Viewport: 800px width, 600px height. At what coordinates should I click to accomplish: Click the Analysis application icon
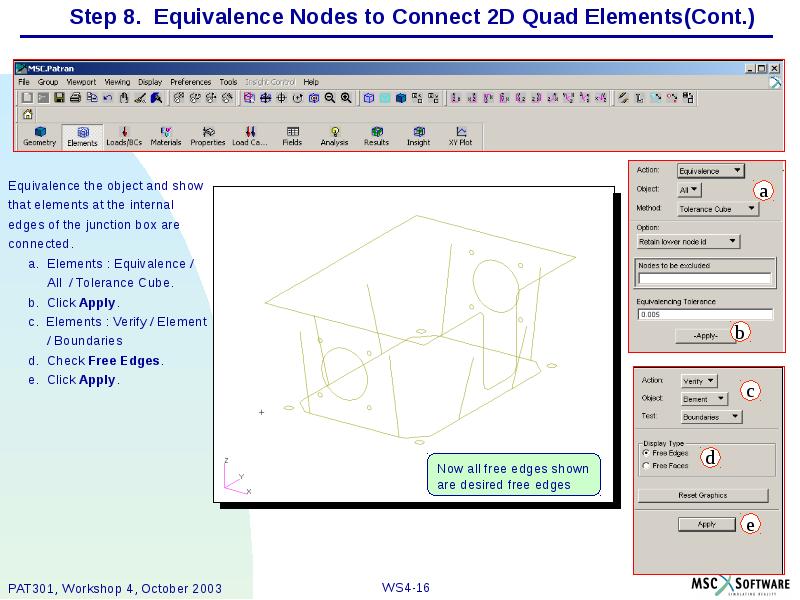(x=333, y=133)
